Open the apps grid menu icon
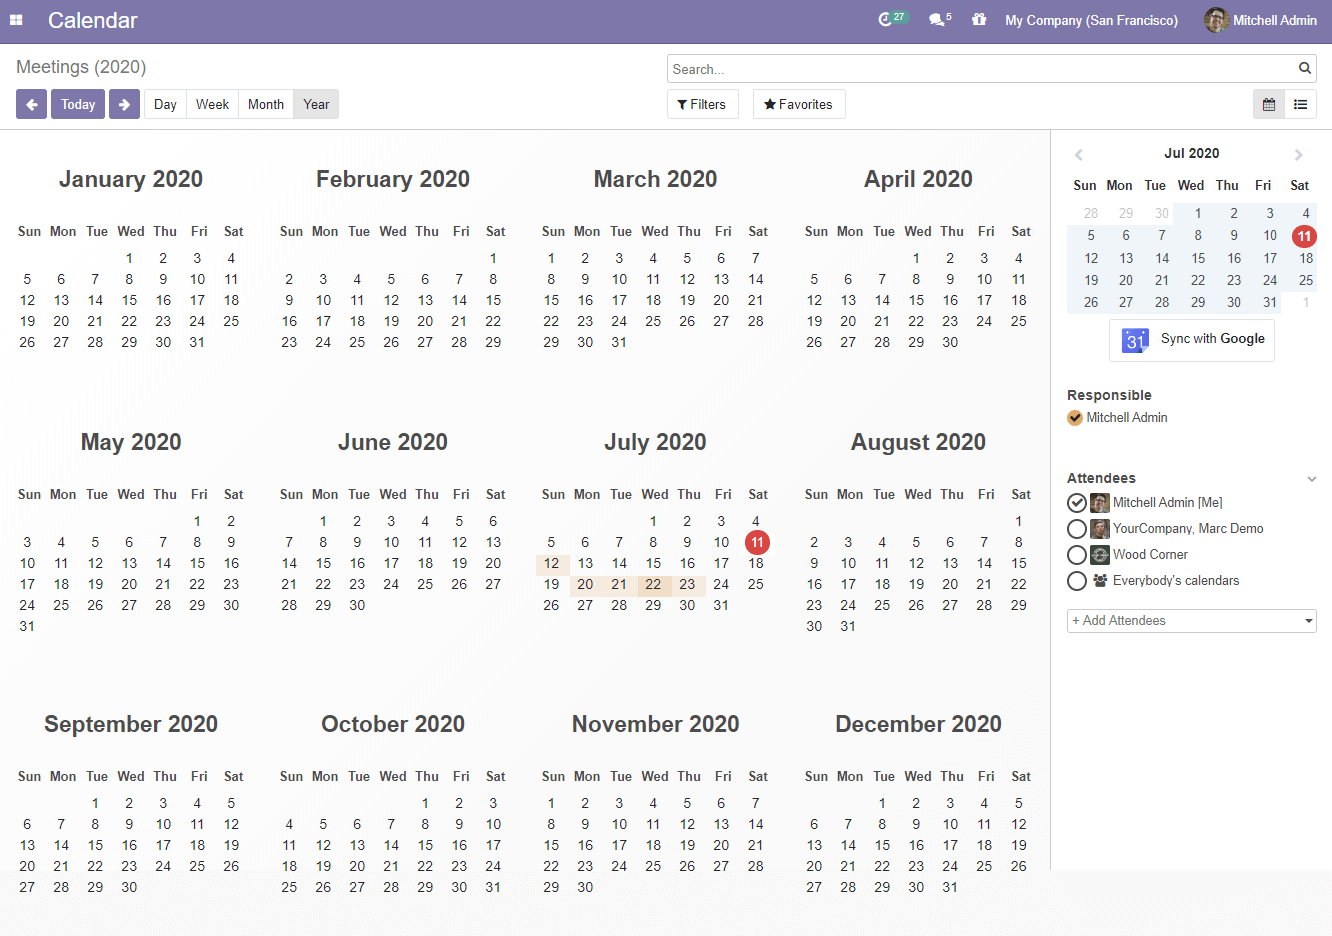Viewport: 1332px width, 936px height. [x=16, y=20]
